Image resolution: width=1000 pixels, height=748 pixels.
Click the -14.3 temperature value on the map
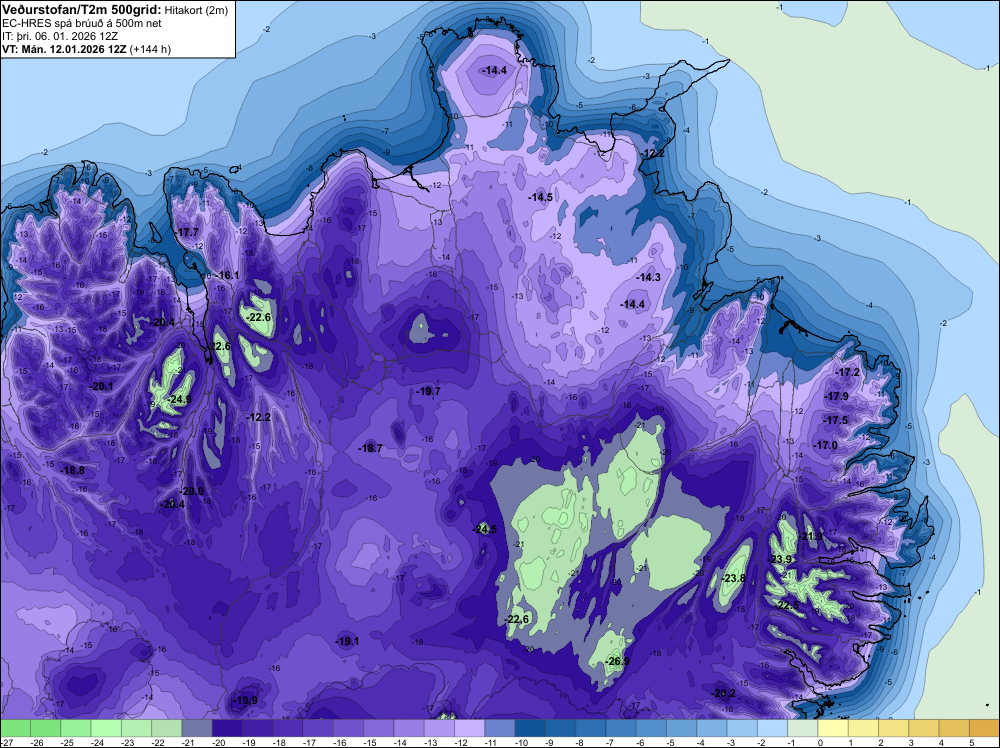[x=649, y=277]
